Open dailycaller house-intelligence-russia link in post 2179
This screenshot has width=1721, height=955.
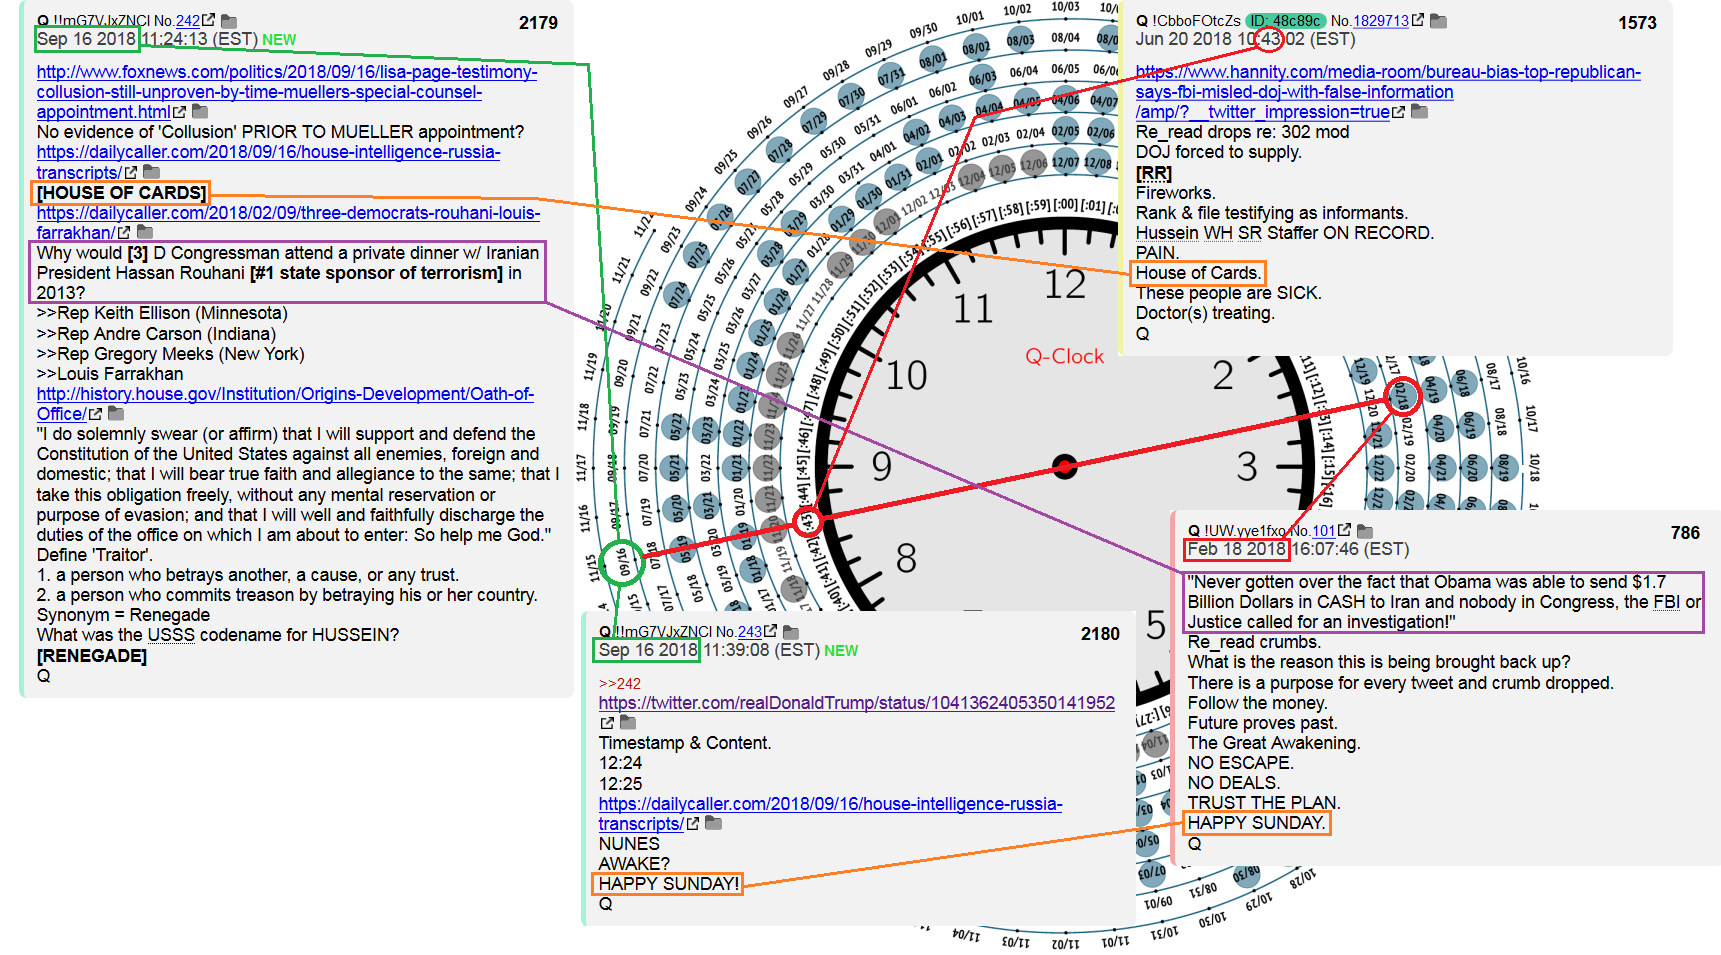point(269,162)
